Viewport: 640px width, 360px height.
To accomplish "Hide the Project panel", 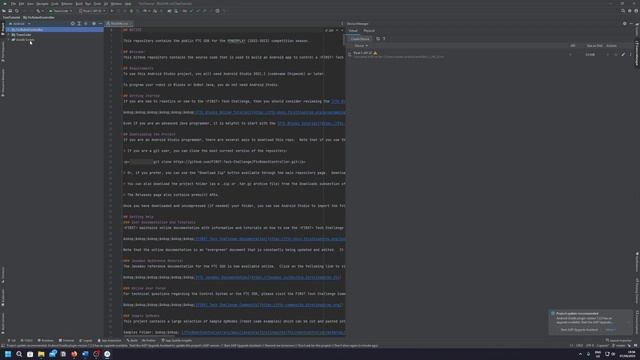I will pos(100,24).
